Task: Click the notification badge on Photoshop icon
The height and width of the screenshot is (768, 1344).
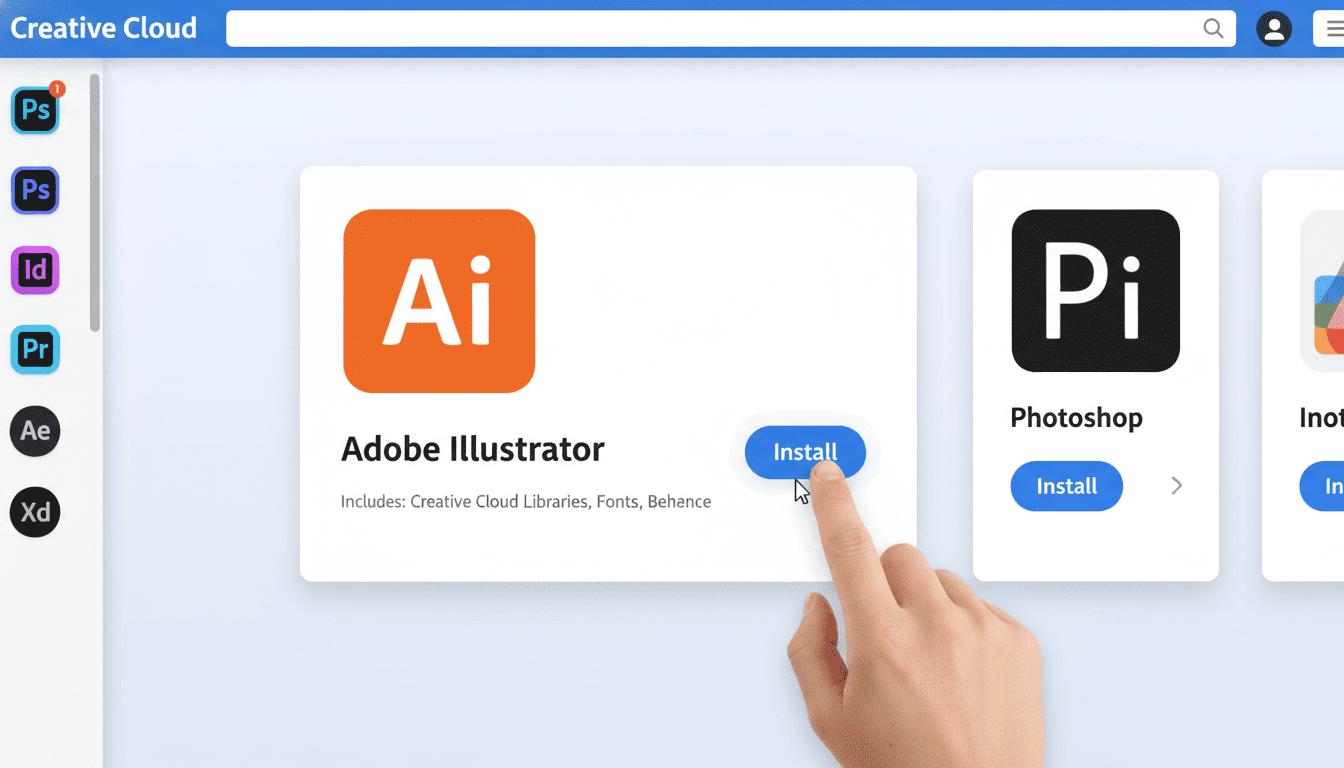Action: tap(58, 88)
